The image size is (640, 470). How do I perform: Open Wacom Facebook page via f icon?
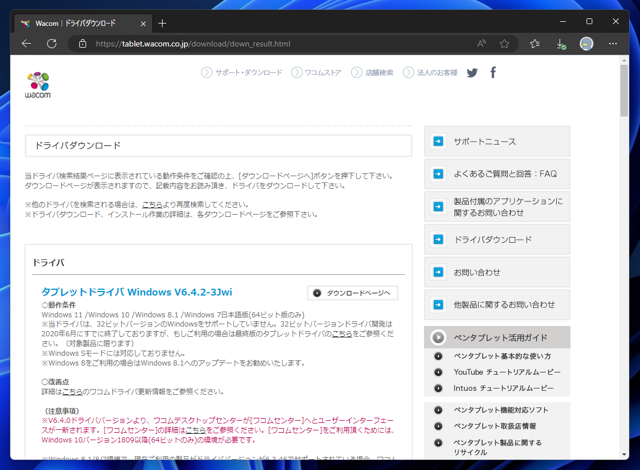pyautogui.click(x=493, y=73)
